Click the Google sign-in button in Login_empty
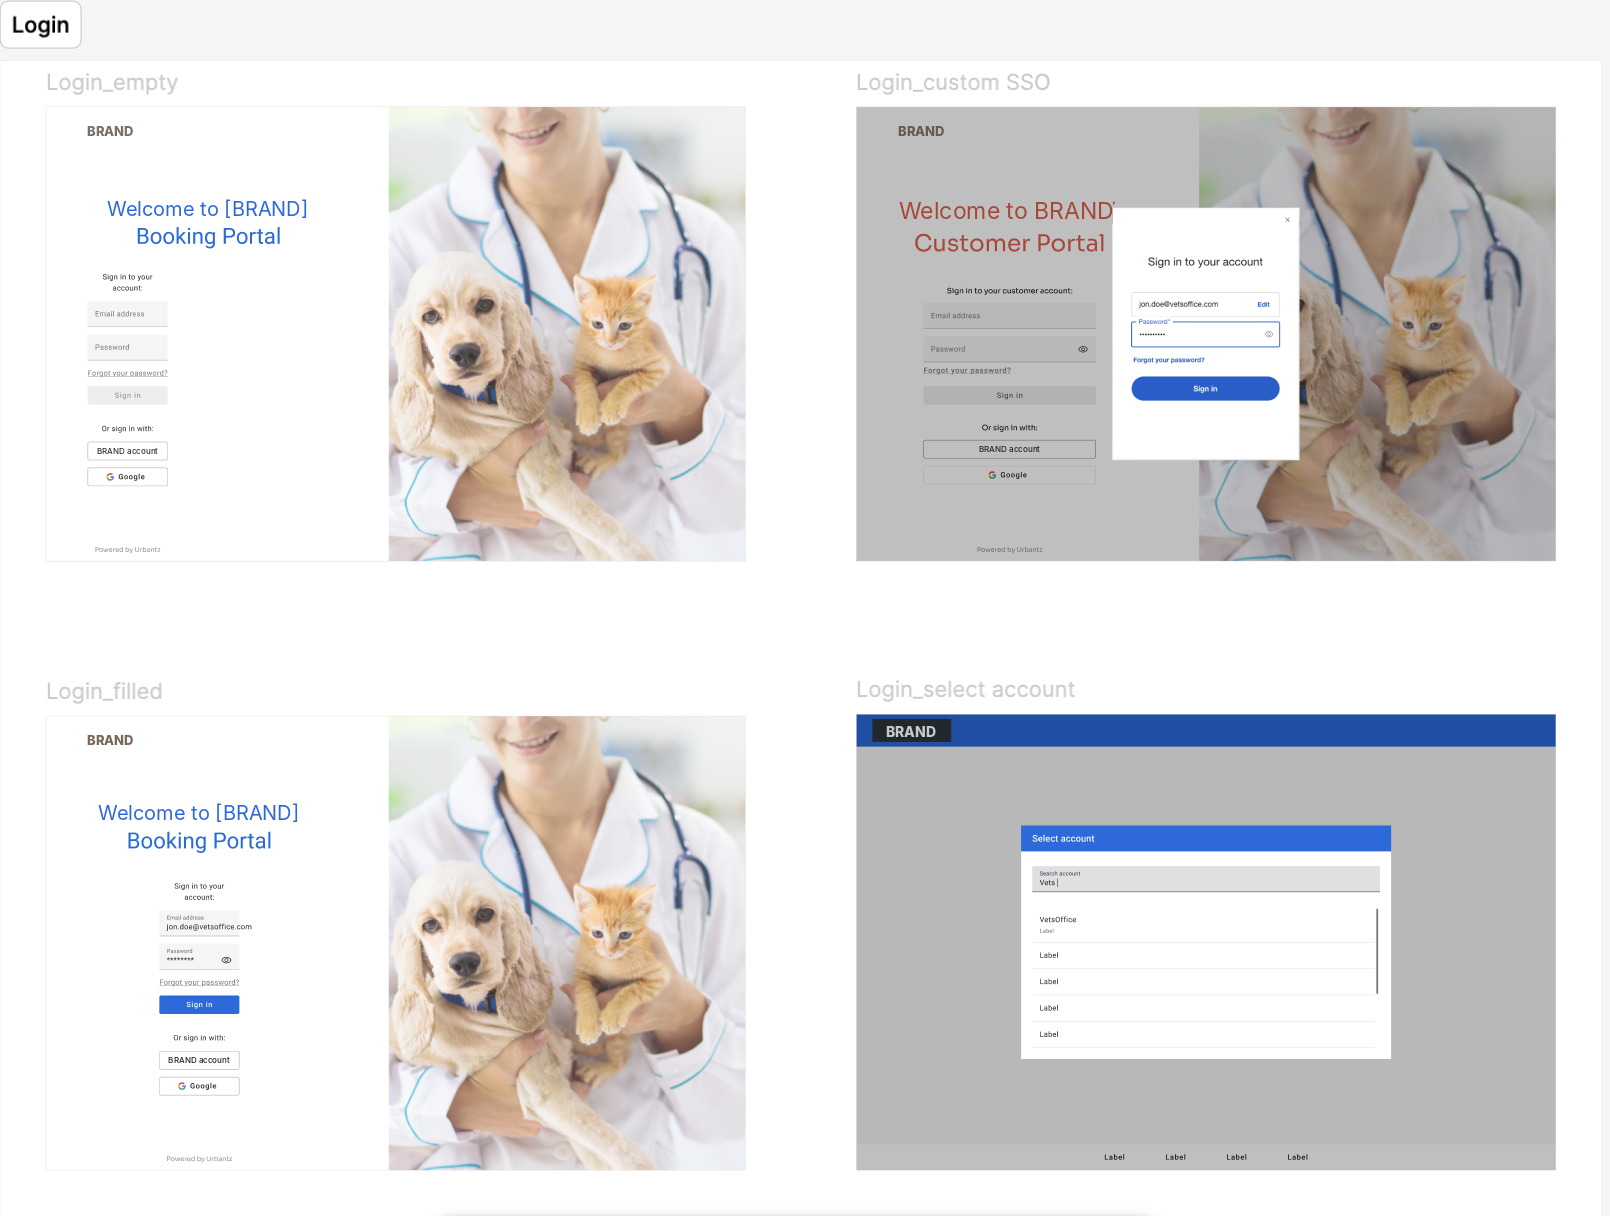 click(127, 477)
